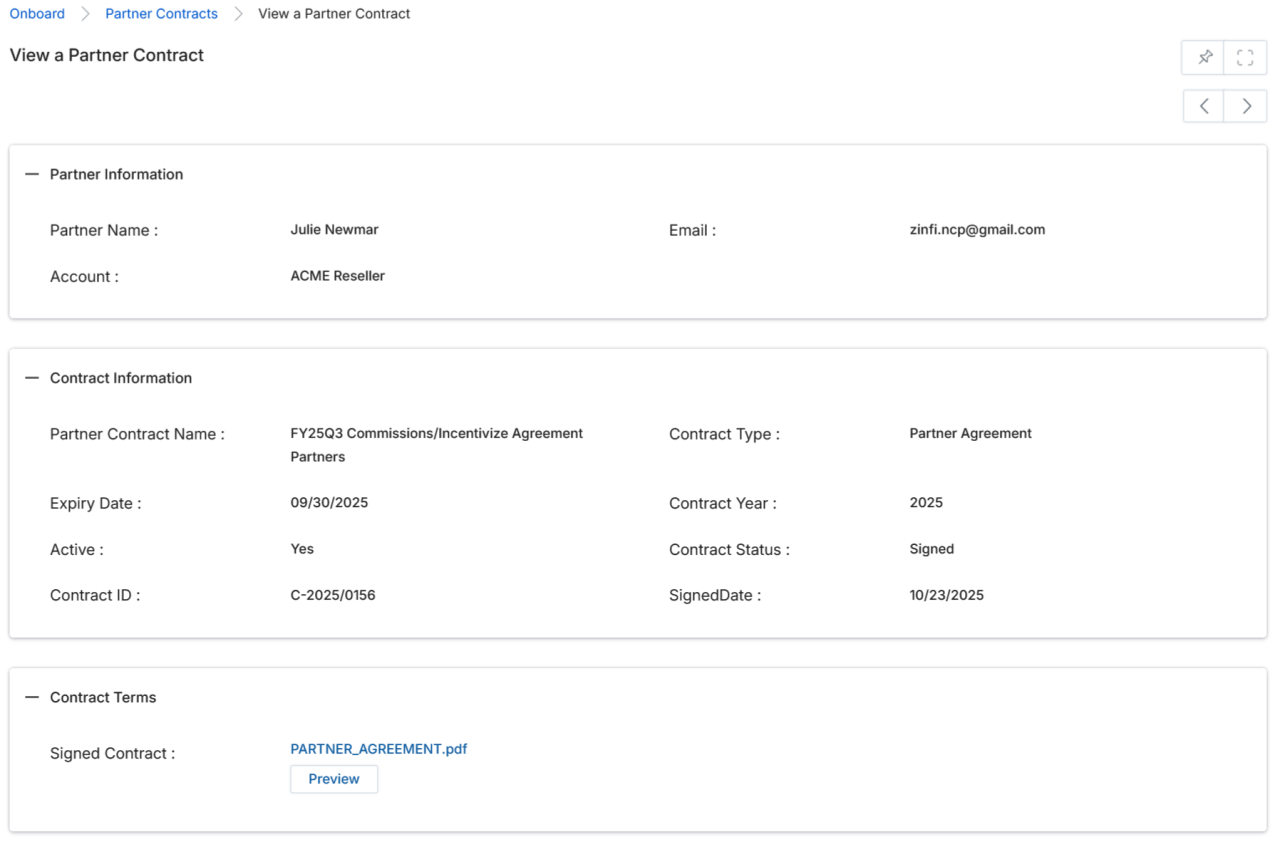Collapse the Contract Terms section

(x=32, y=697)
